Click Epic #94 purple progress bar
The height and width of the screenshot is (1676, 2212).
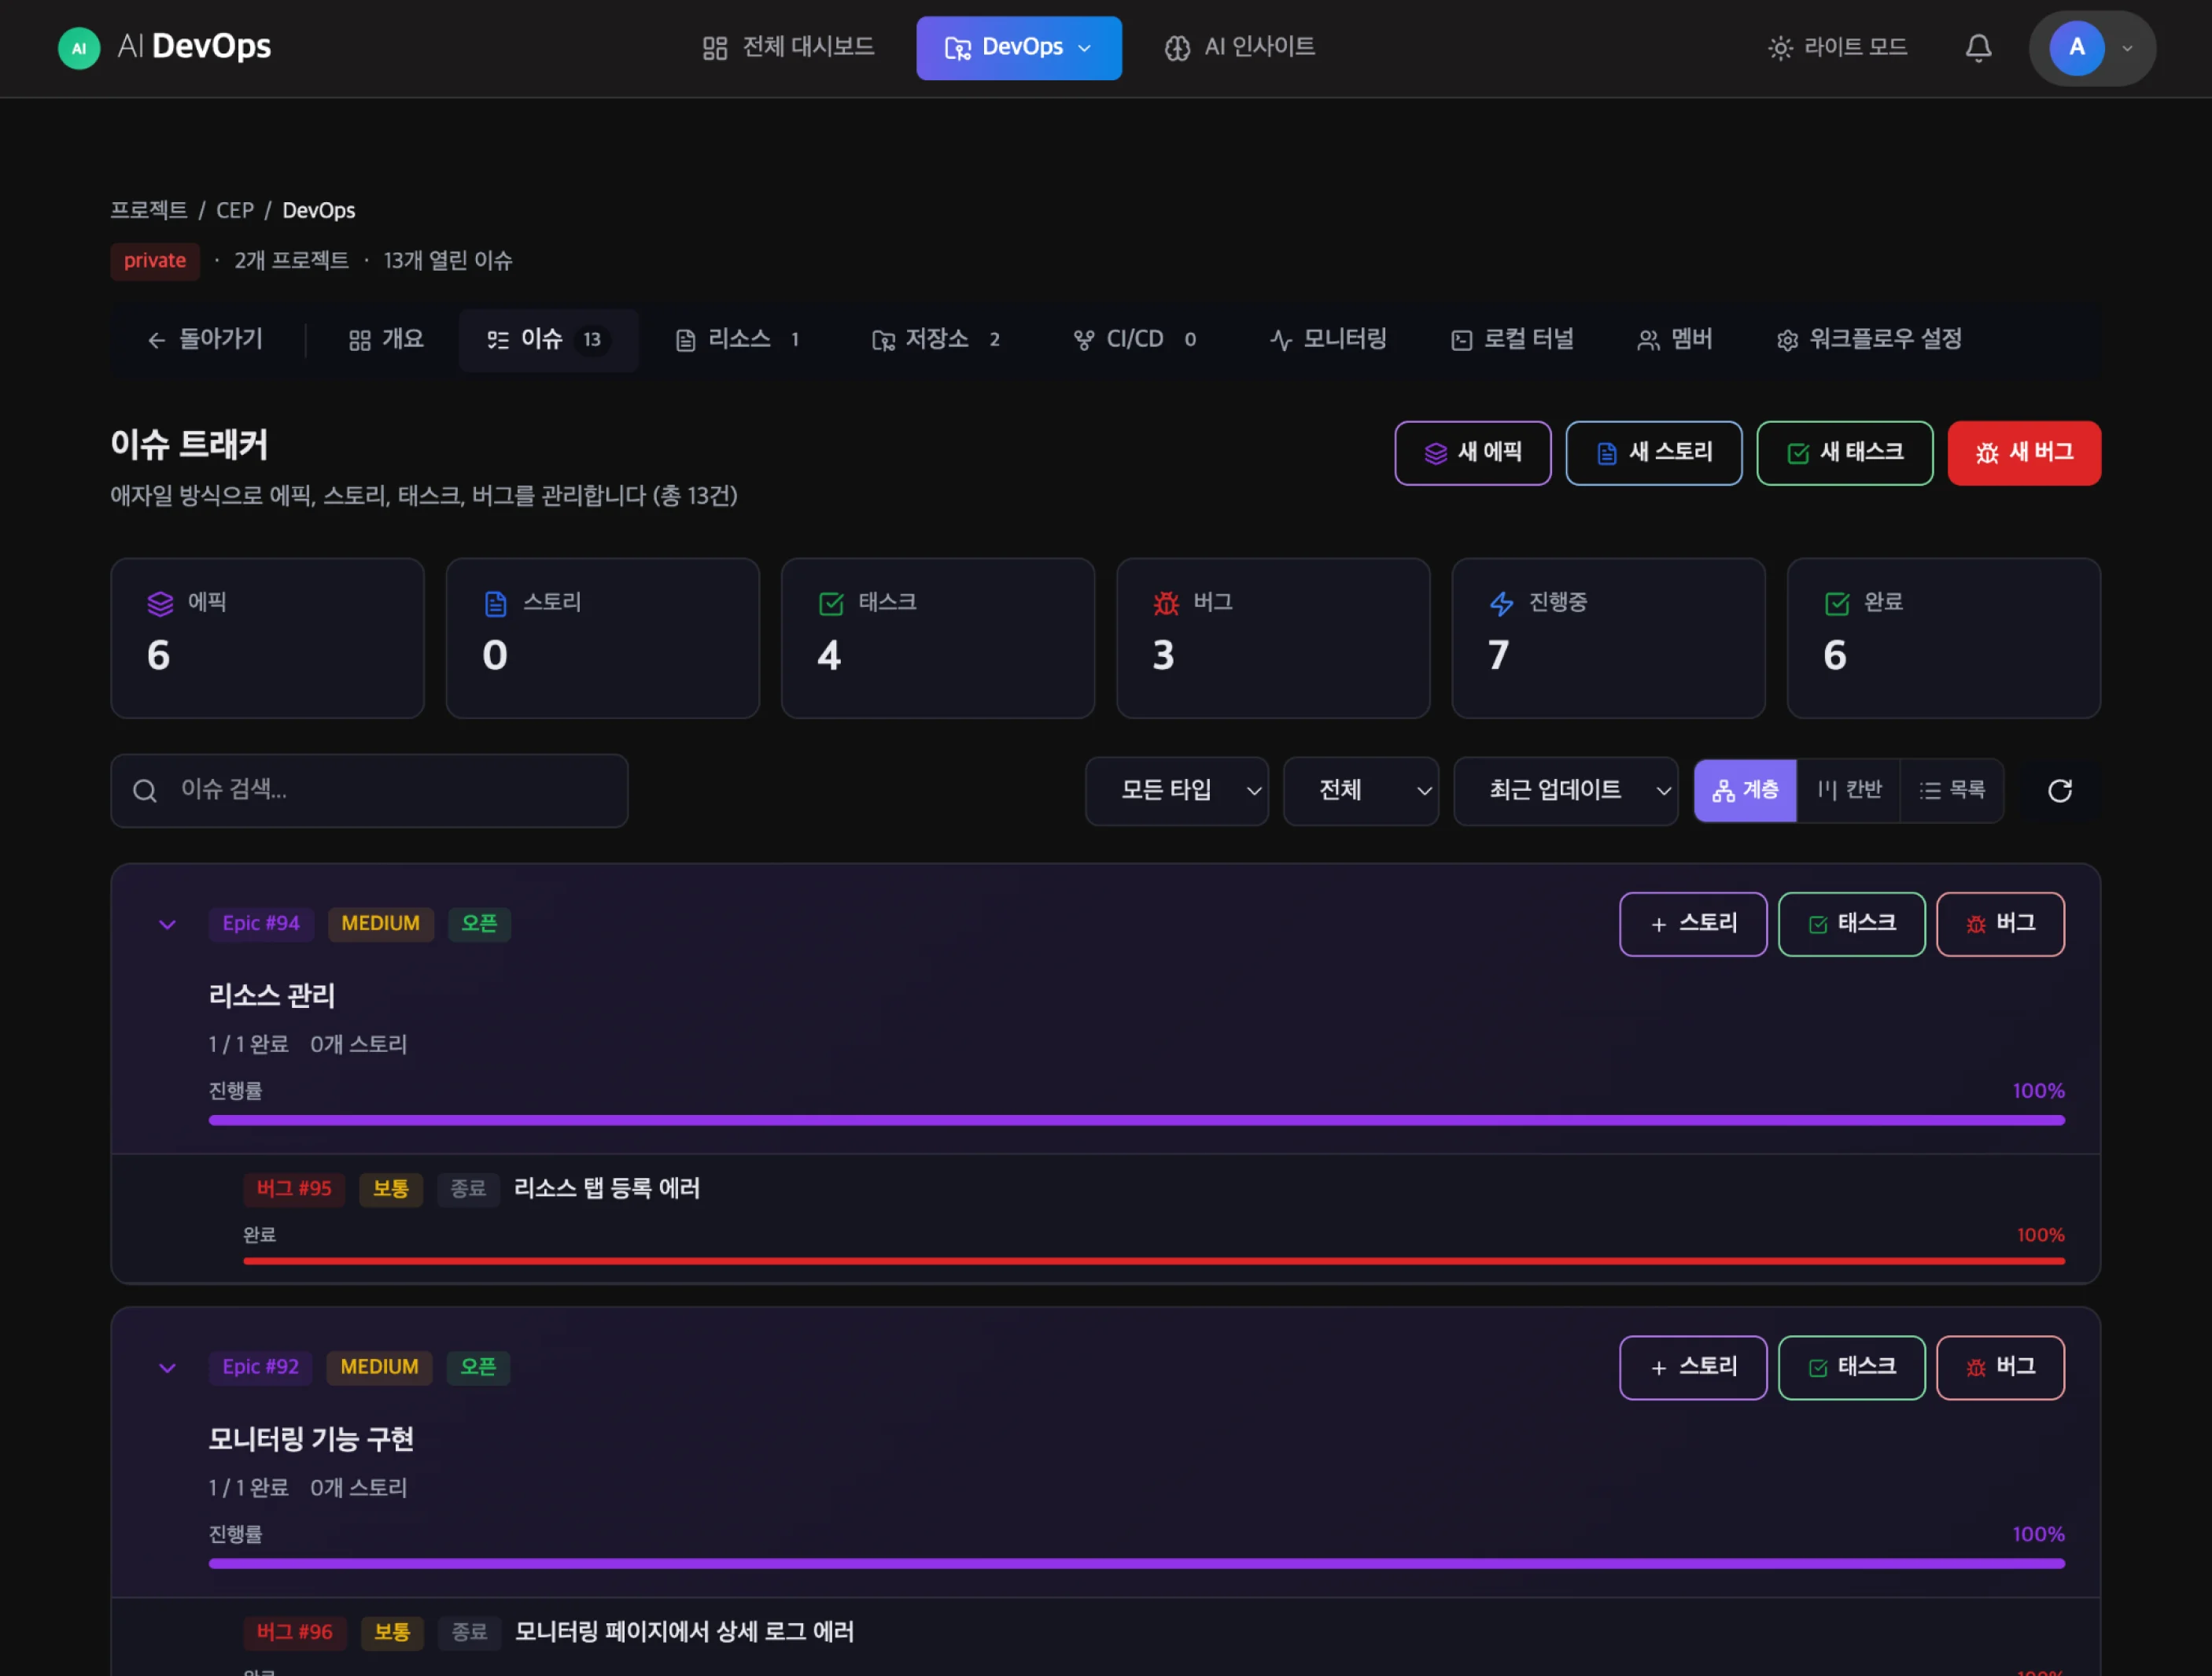(1136, 1120)
